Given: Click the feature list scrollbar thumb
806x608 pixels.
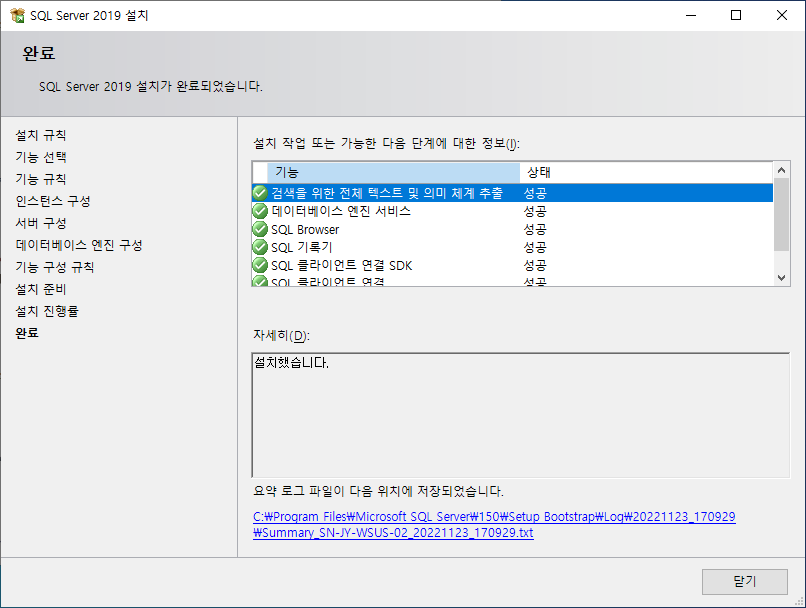Looking at the screenshot, I should tap(781, 214).
